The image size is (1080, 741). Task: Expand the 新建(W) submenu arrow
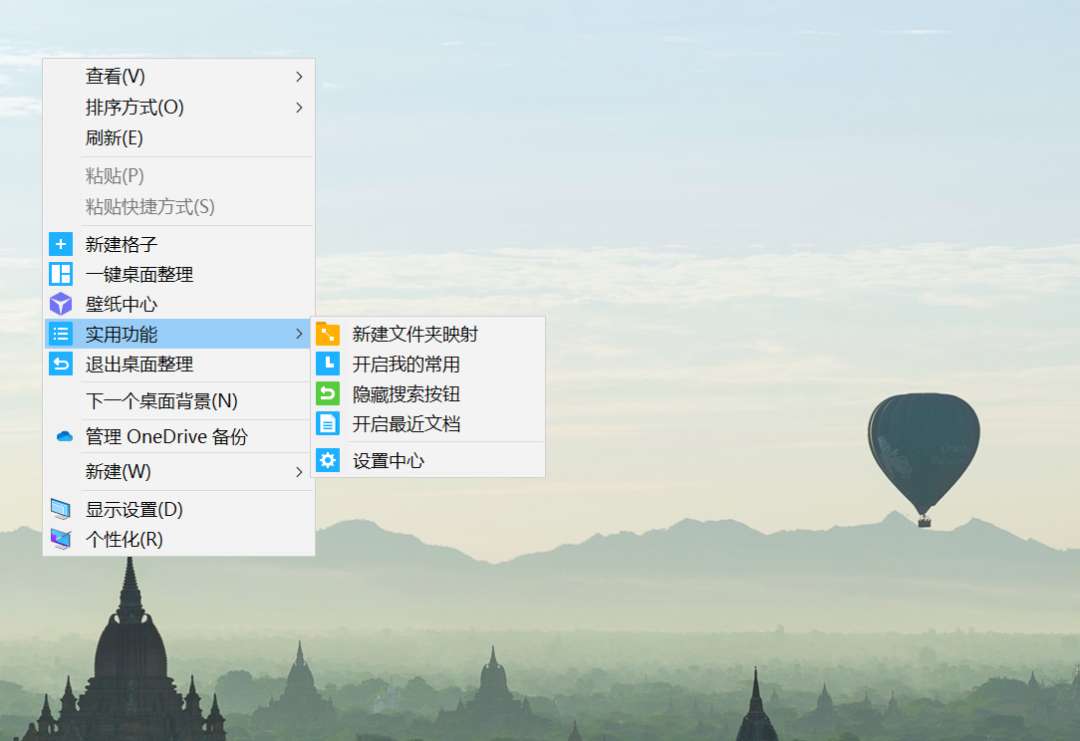pos(299,472)
